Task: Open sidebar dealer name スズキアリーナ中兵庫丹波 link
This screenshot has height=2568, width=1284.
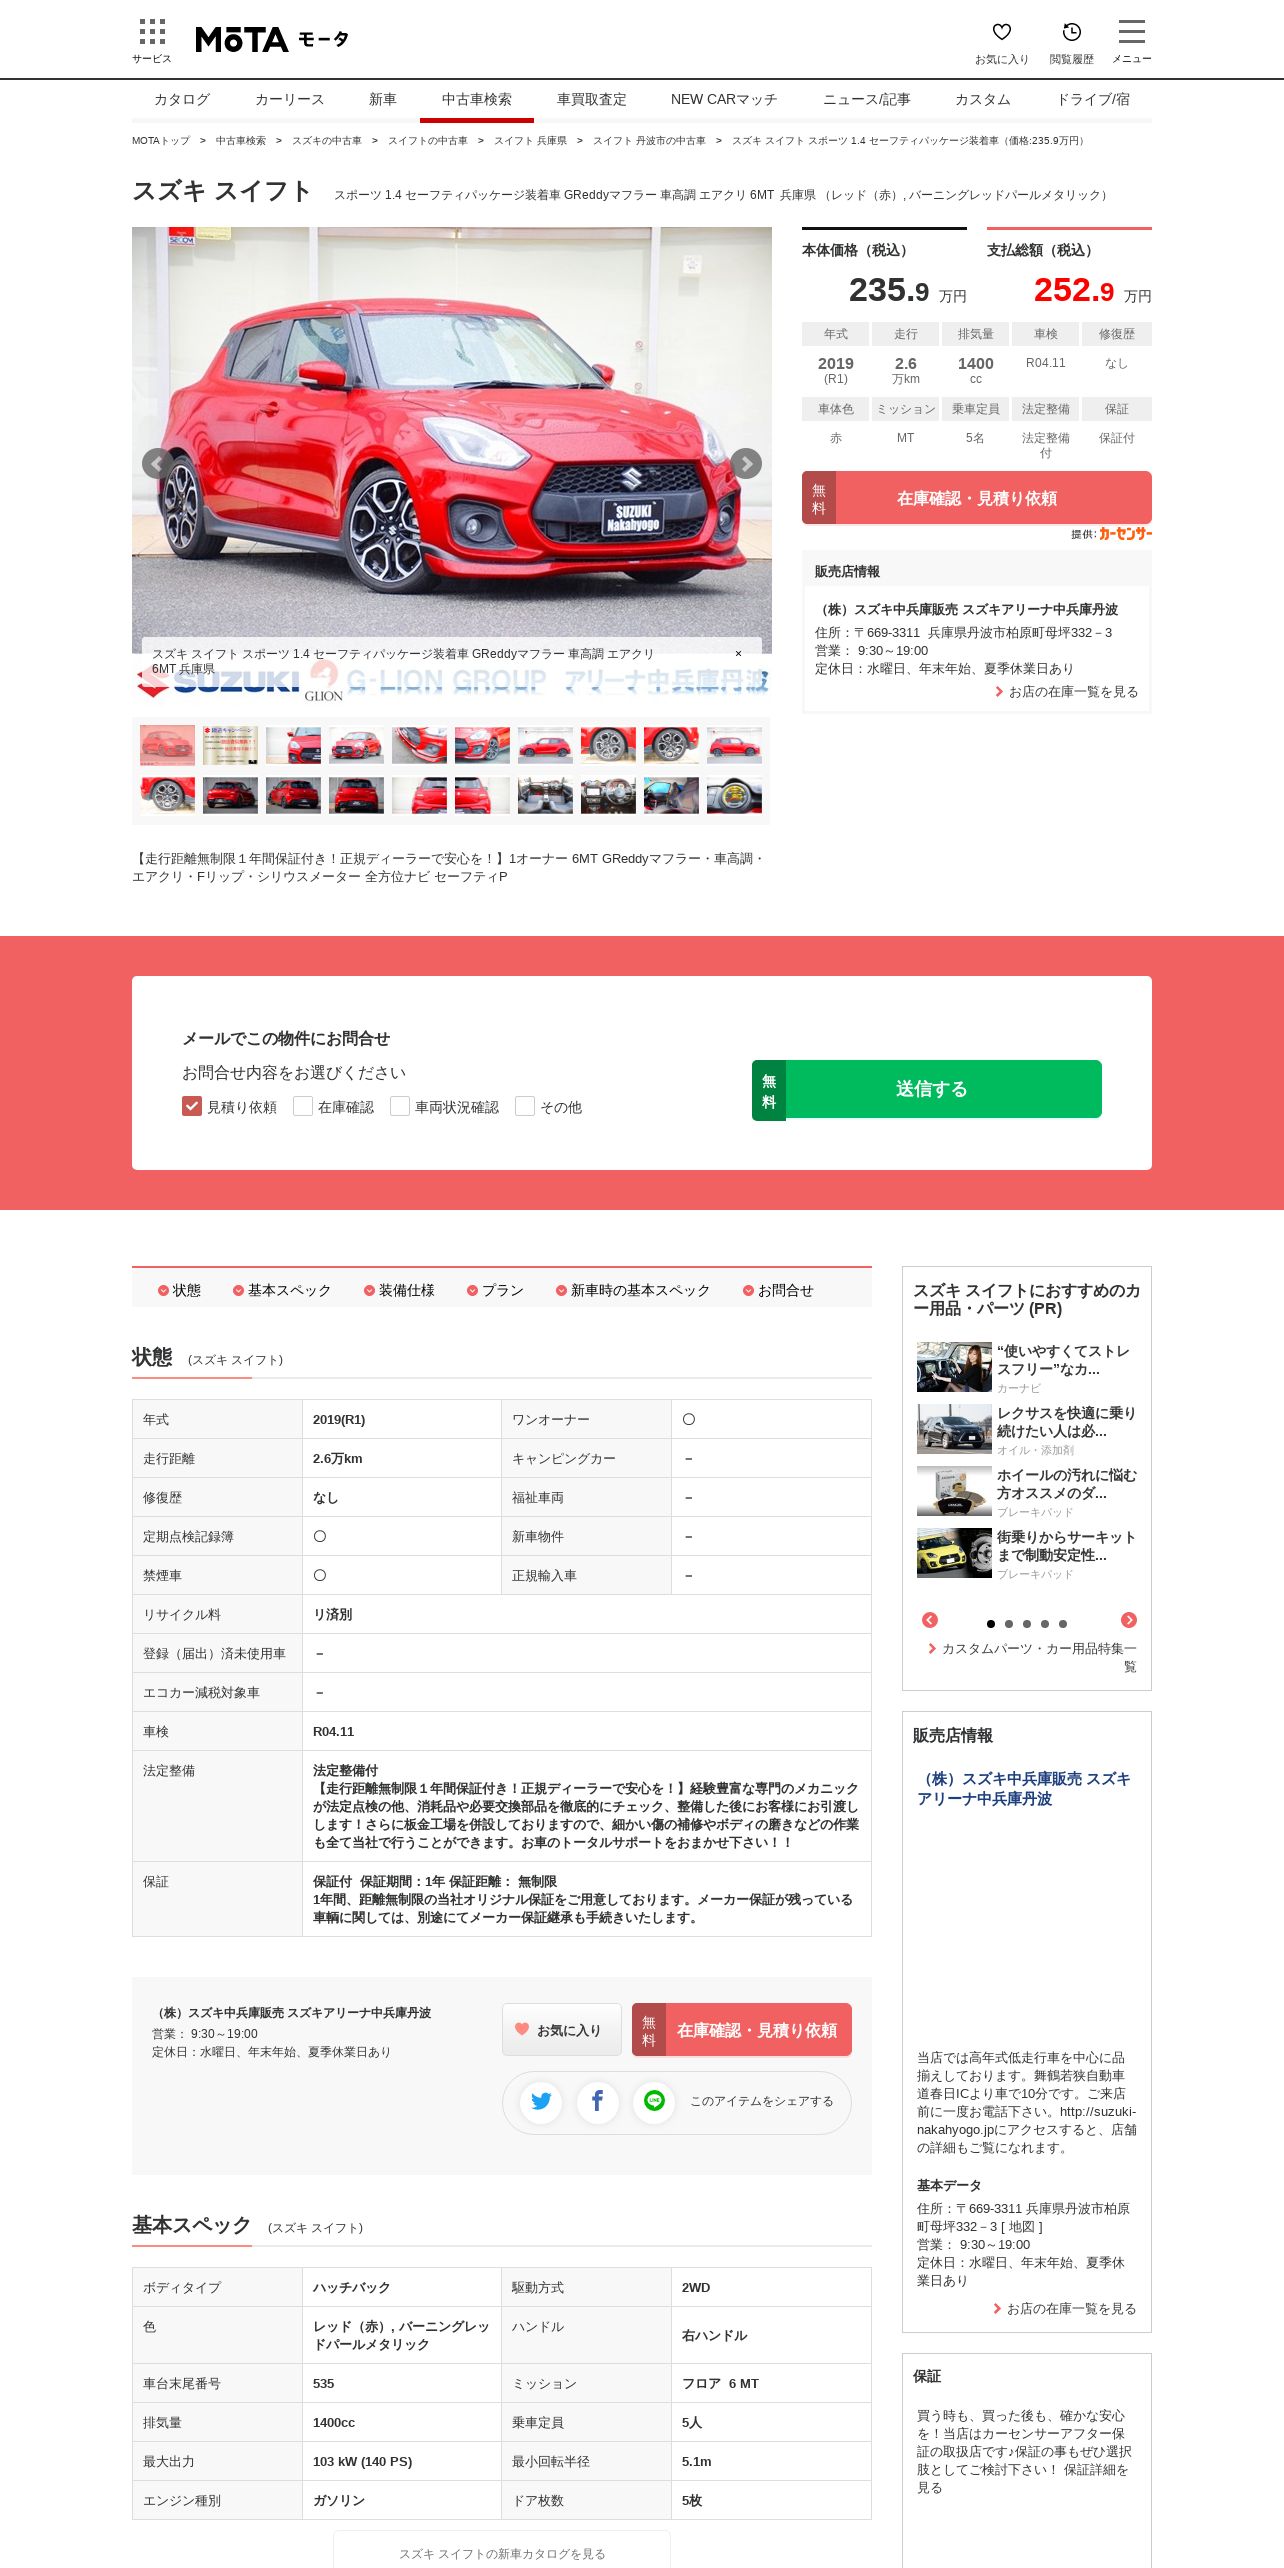Action: [1024, 1788]
